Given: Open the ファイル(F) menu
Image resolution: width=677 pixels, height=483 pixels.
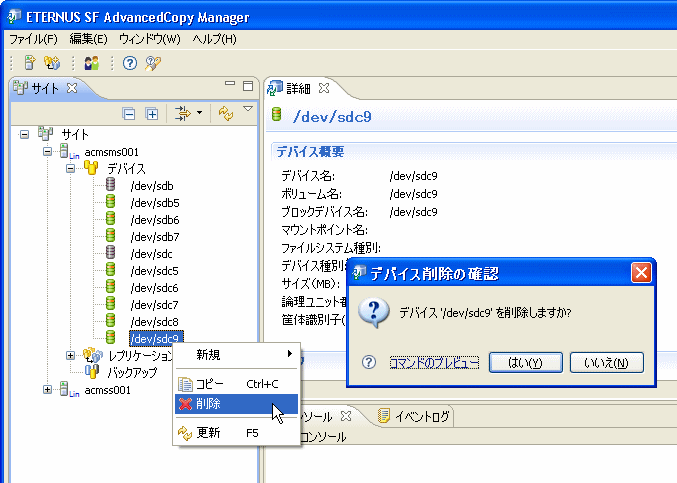Looking at the screenshot, I should pos(33,39).
